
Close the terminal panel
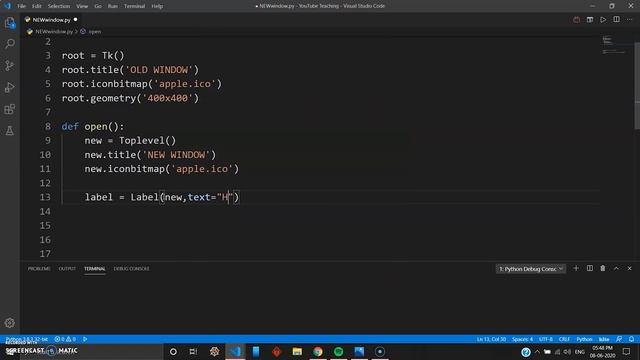(x=629, y=268)
